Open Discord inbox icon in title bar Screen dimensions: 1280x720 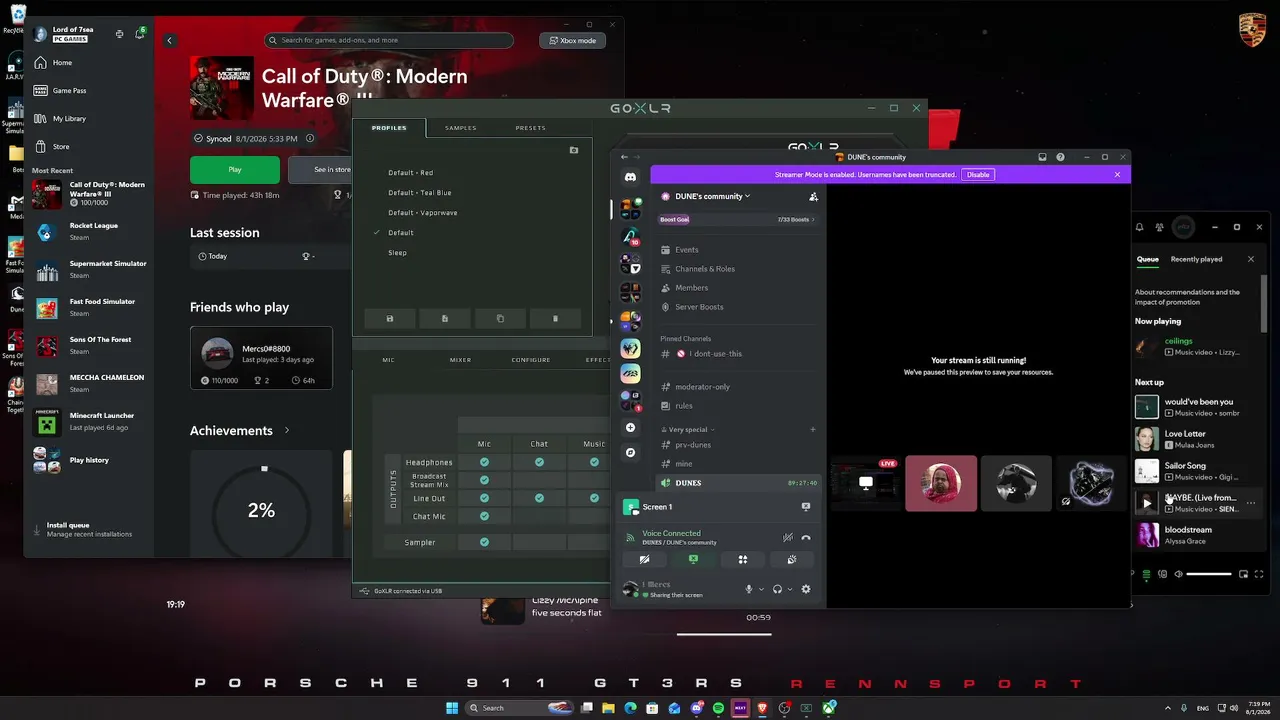click(x=1042, y=157)
